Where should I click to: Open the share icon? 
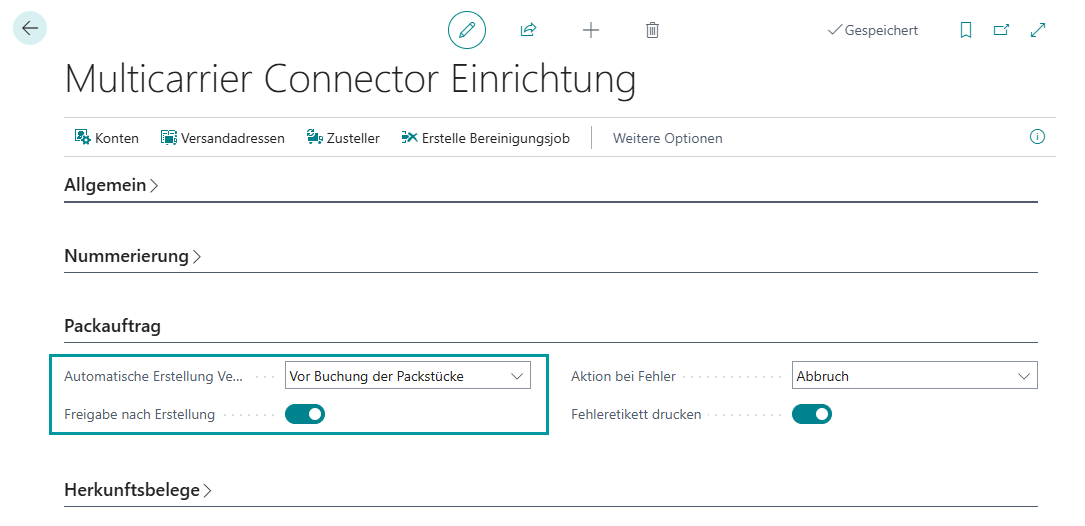pos(529,30)
